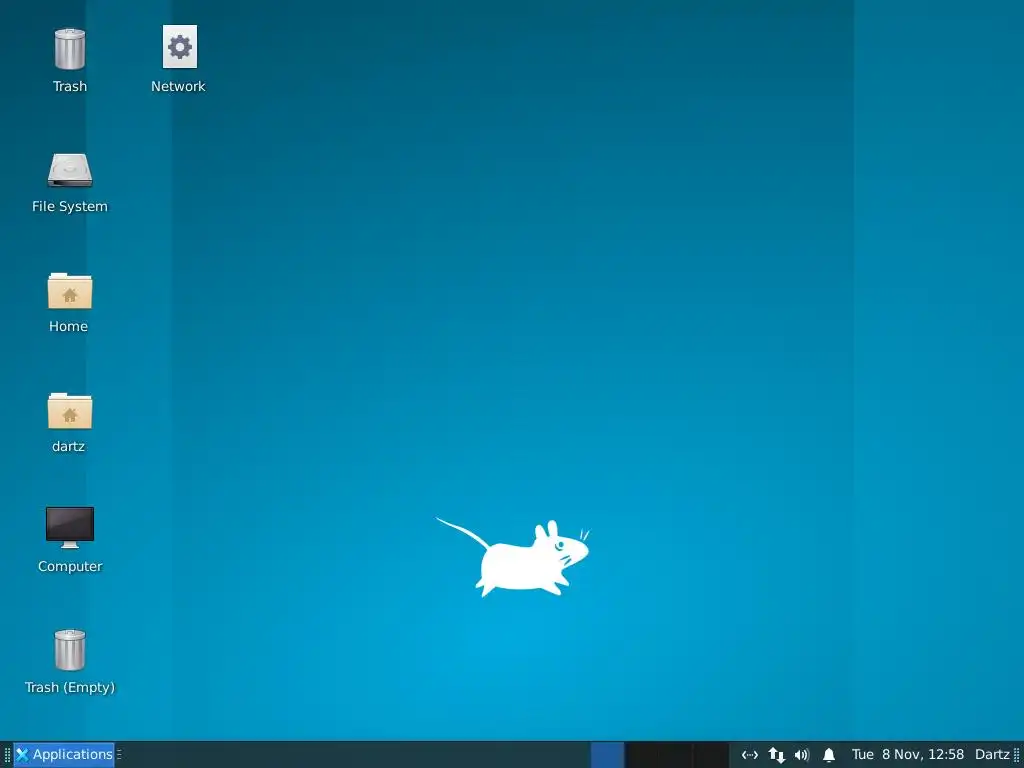Open the Applications menu
Image resolution: width=1024 pixels, height=768 pixels.
[x=64, y=754]
